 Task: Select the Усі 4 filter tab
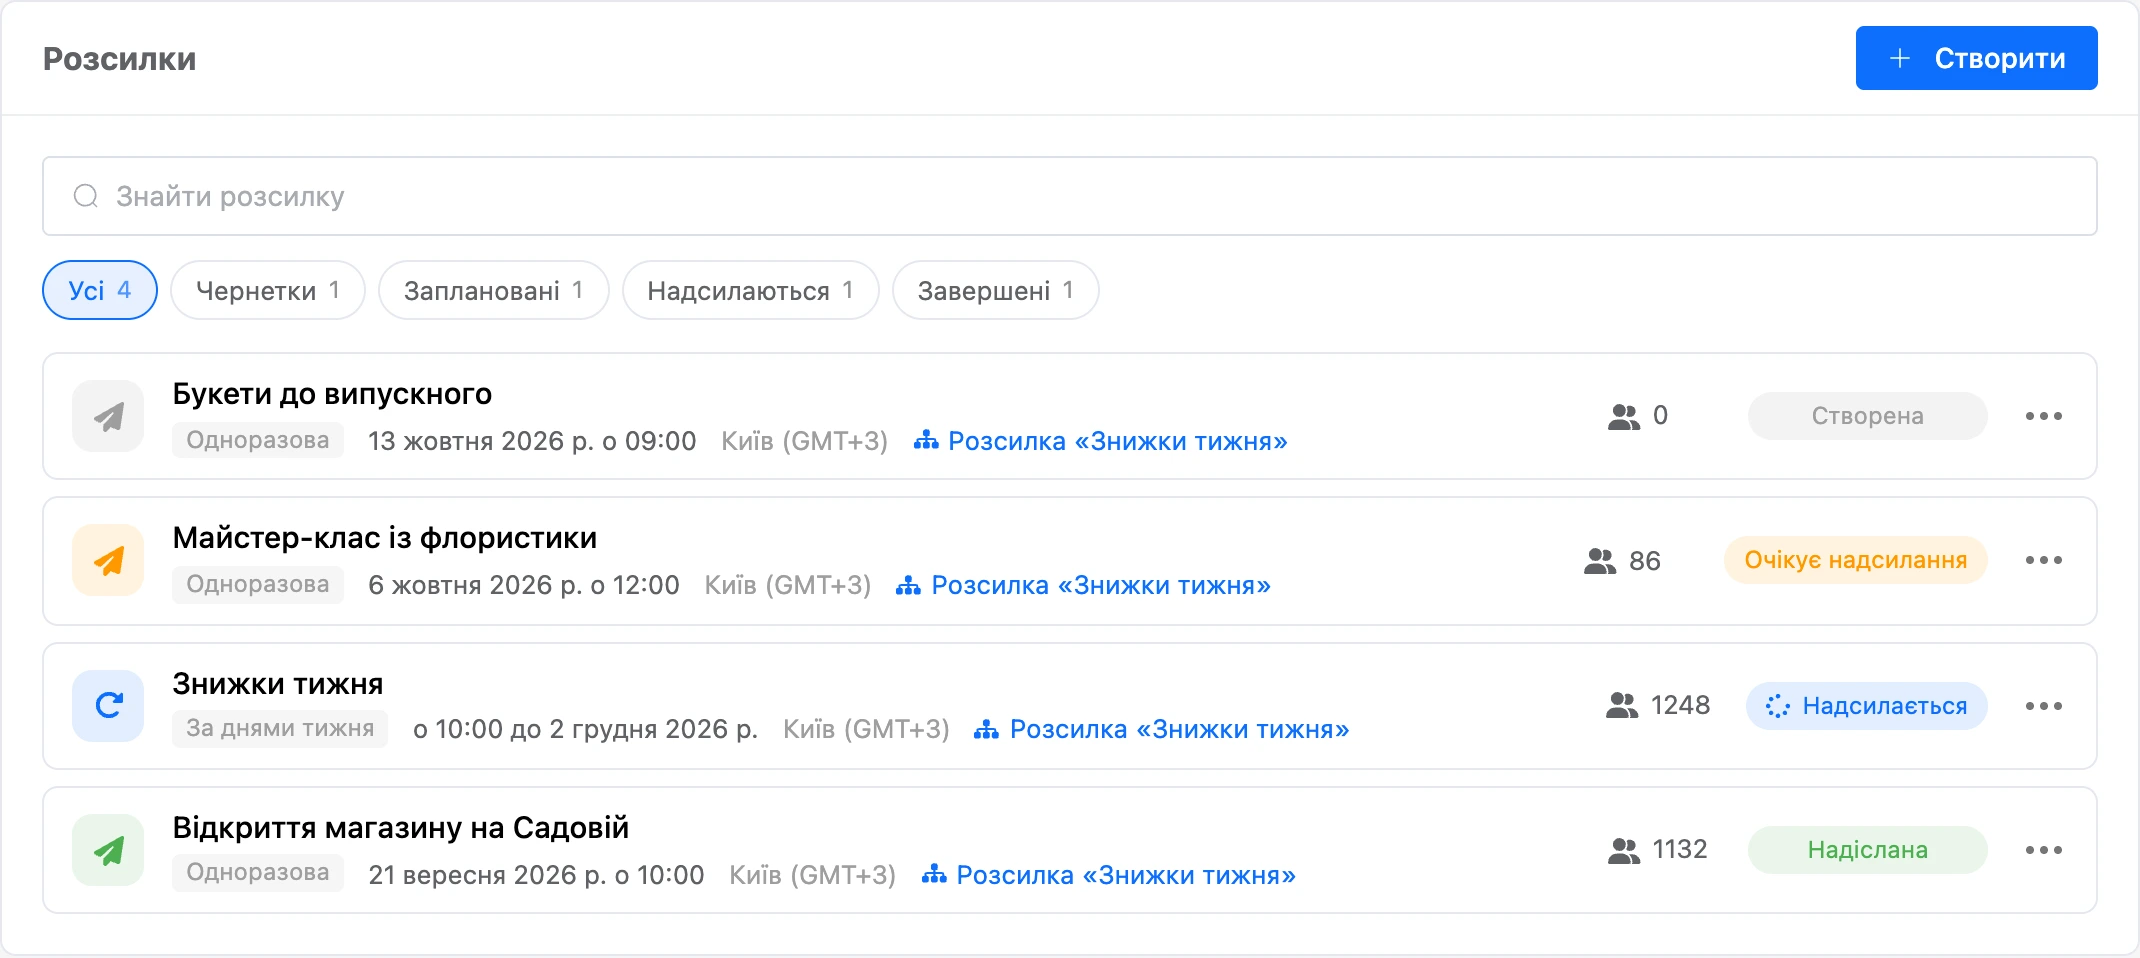(100, 290)
